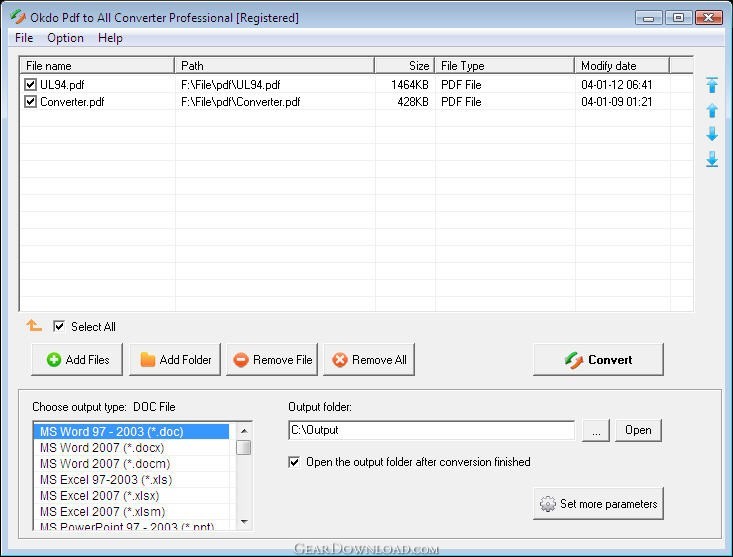Screen dimensions: 733x557
Task: Browse for output folder with ... button
Action: [596, 430]
